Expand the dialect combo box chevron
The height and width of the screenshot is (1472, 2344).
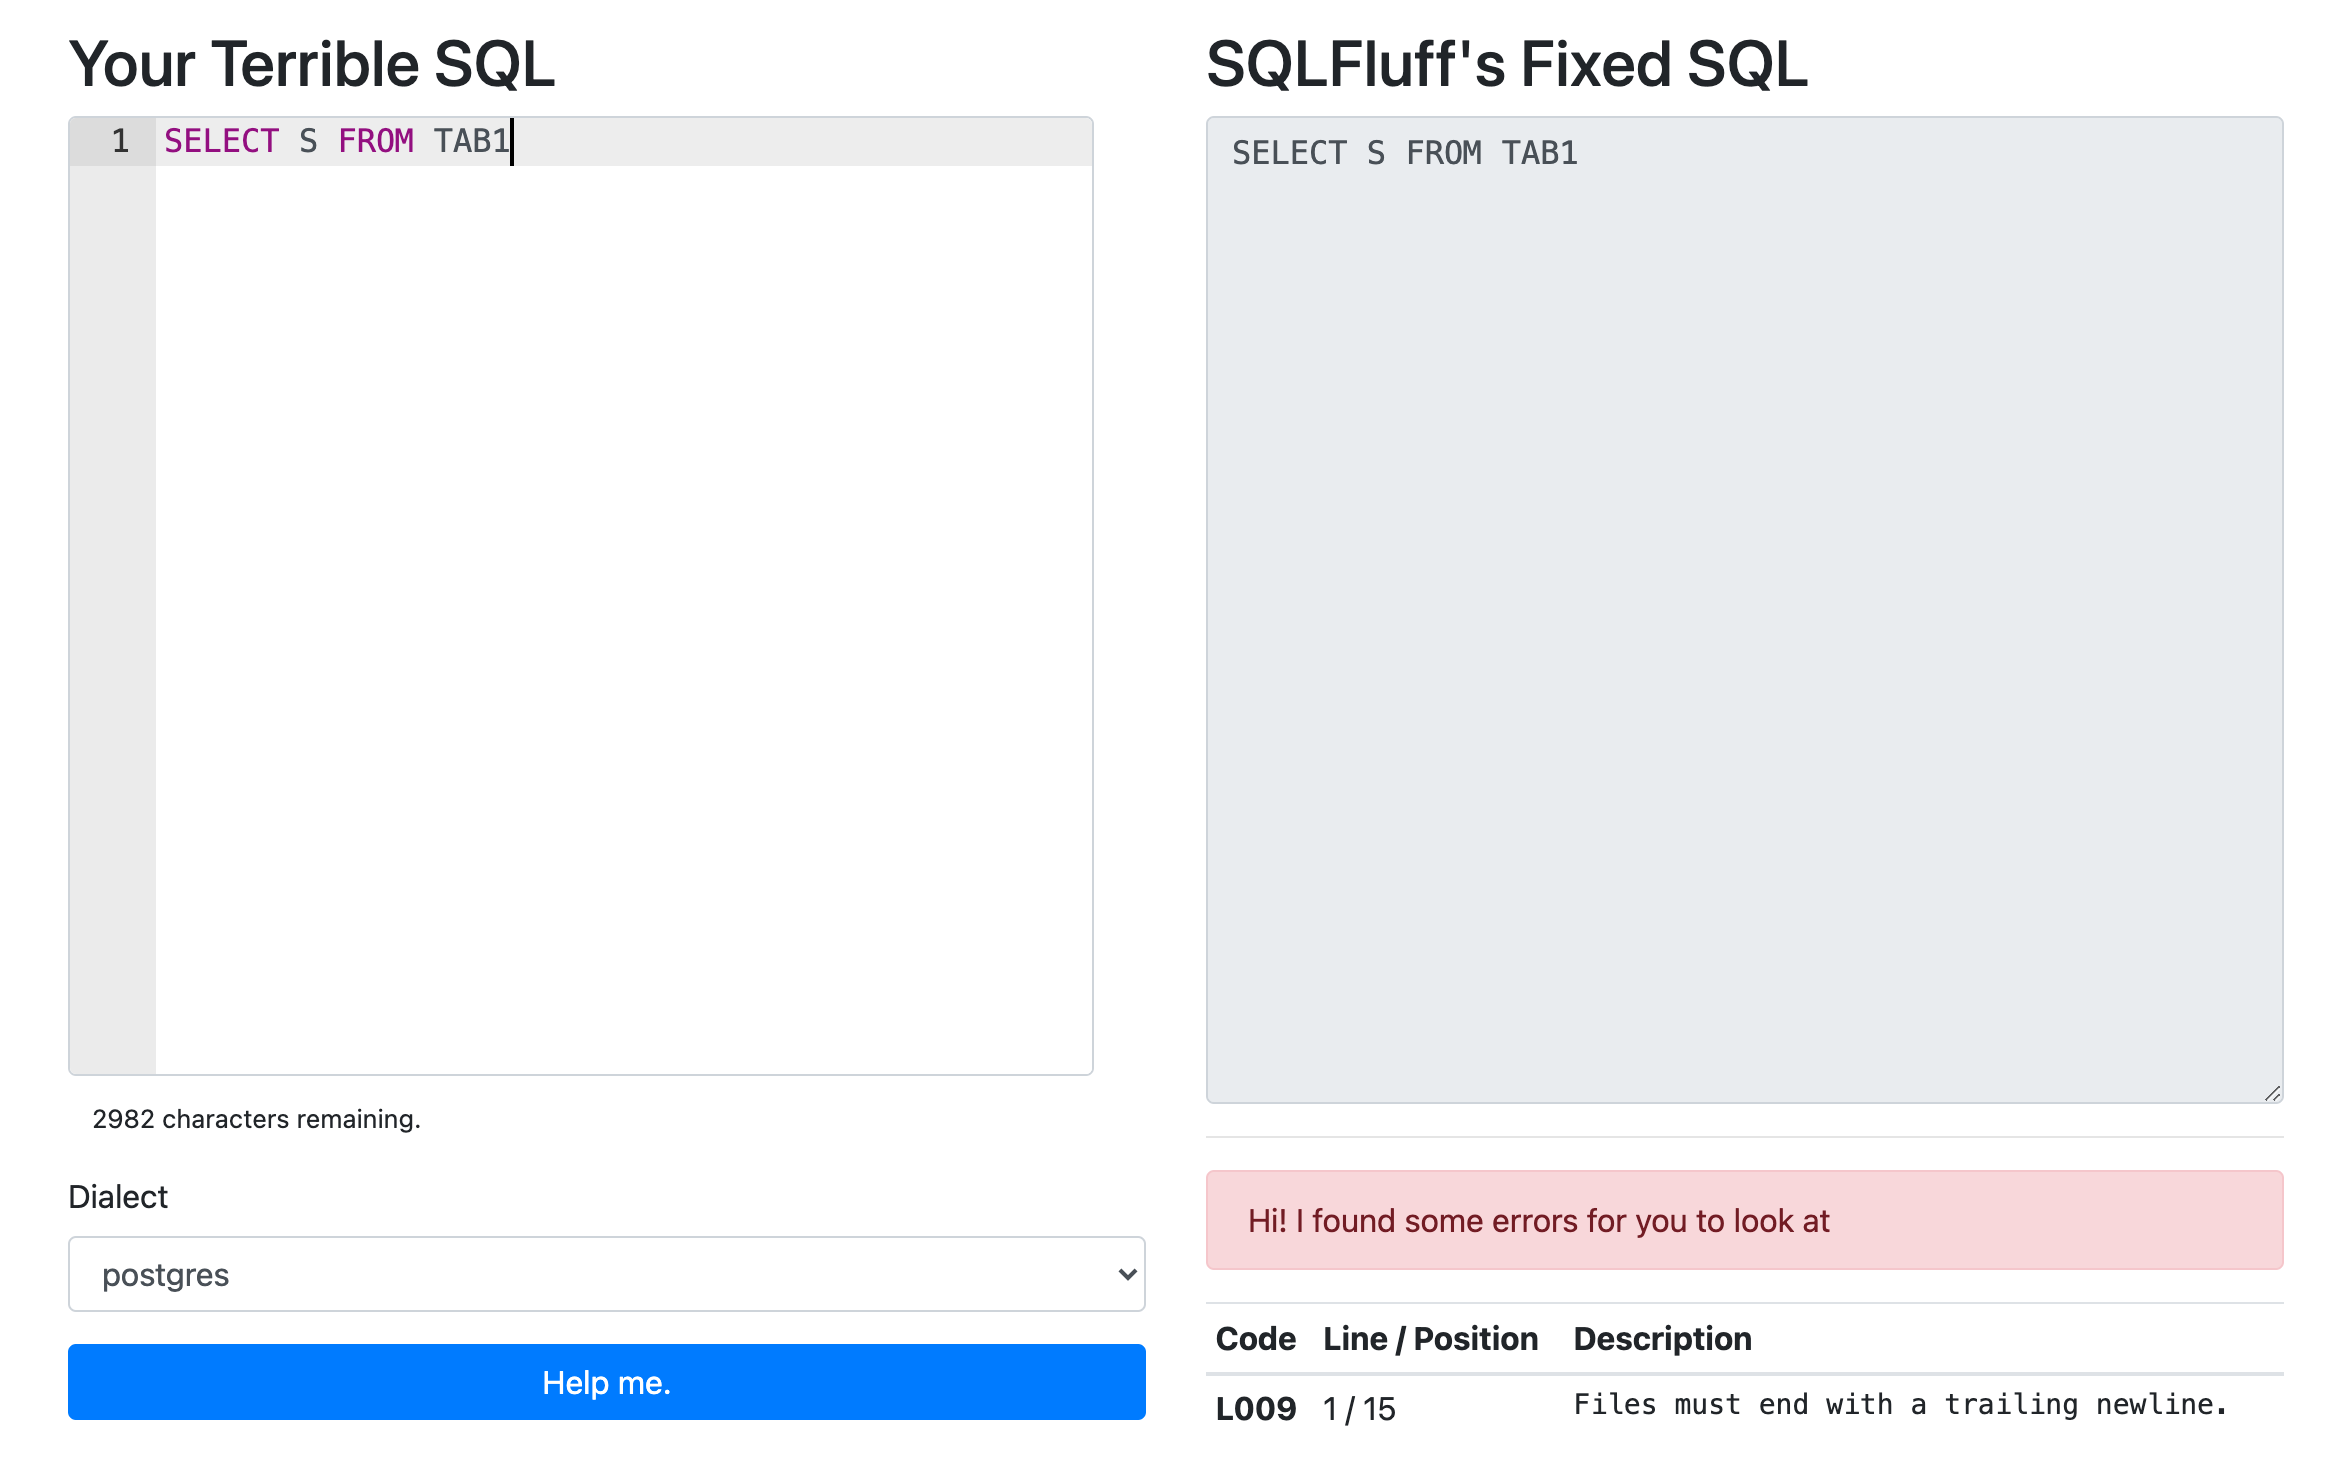click(1124, 1274)
